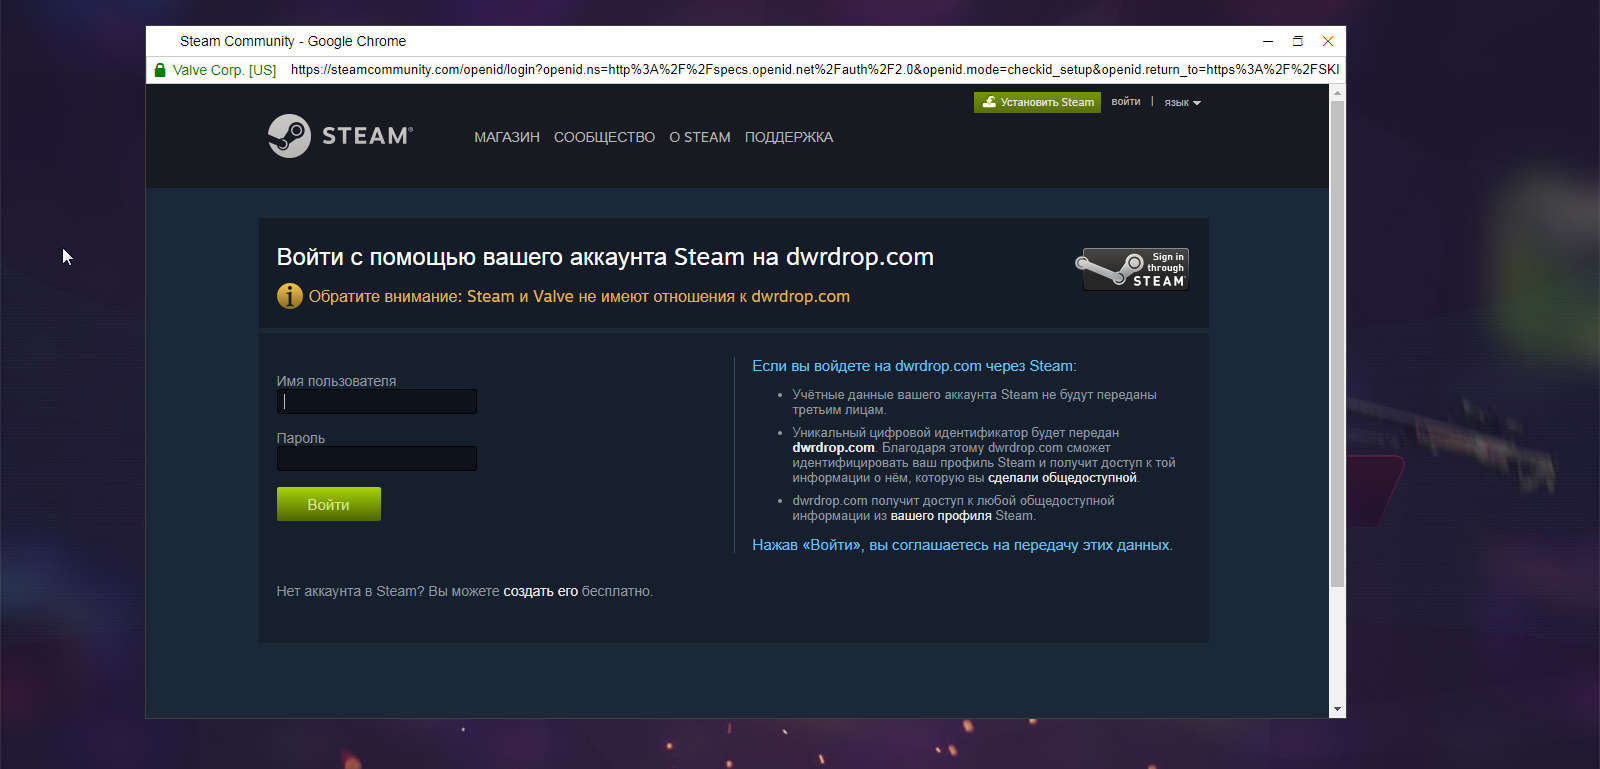Image resolution: width=1600 pixels, height=769 pixels.
Task: Open the ПОДДЕРЖКА menu item
Action: tap(789, 137)
